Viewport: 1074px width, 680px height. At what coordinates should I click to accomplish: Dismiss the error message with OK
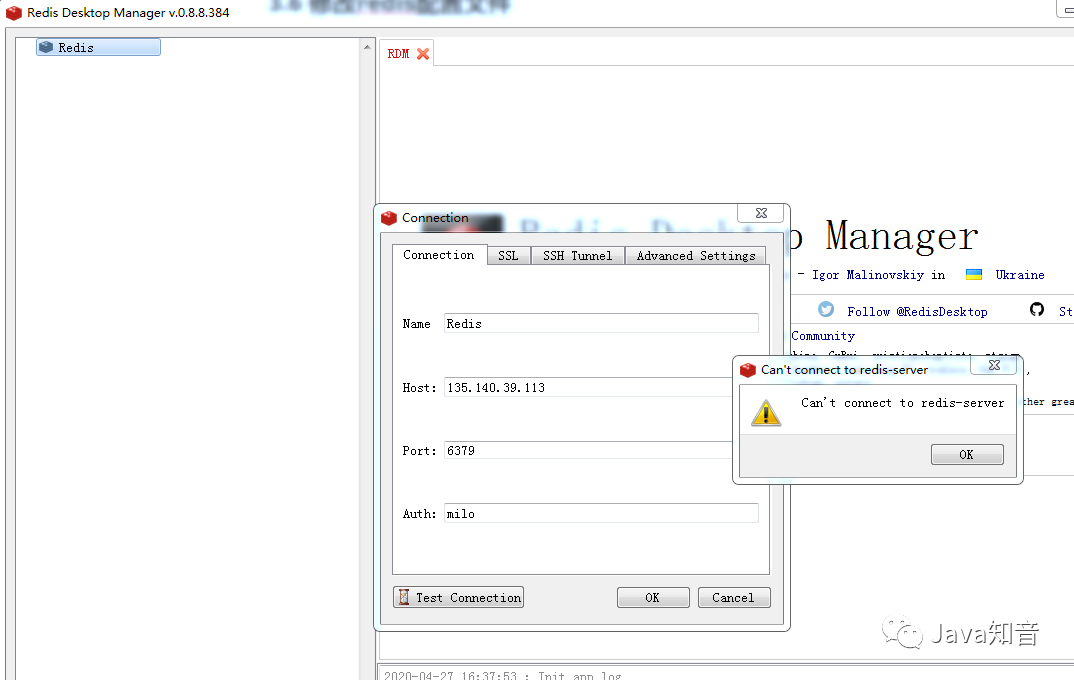pos(967,455)
